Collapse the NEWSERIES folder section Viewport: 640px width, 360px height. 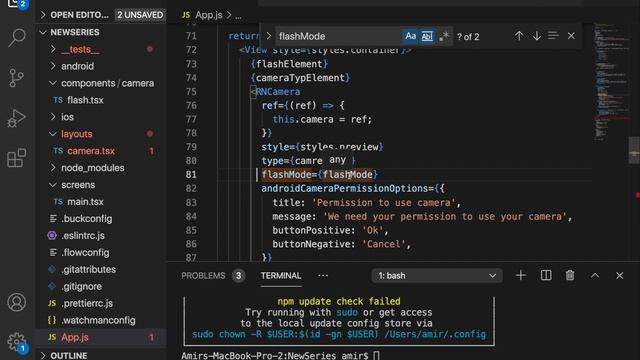click(x=102, y=32)
